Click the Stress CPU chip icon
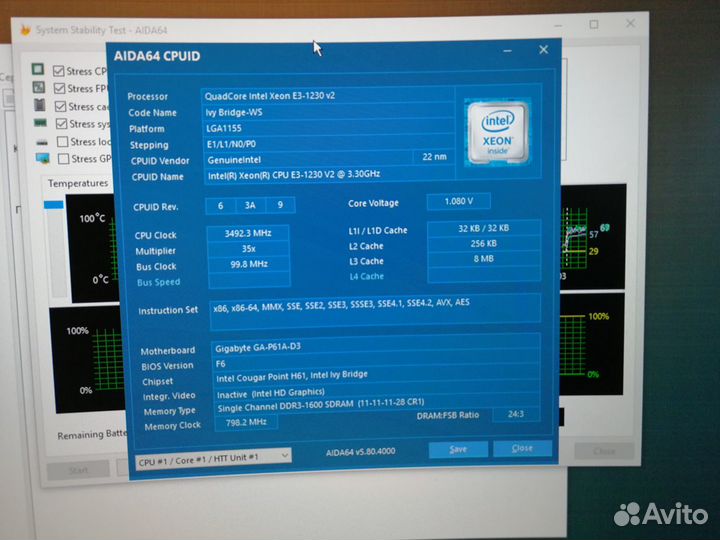Image resolution: width=720 pixels, height=540 pixels. coord(38,69)
